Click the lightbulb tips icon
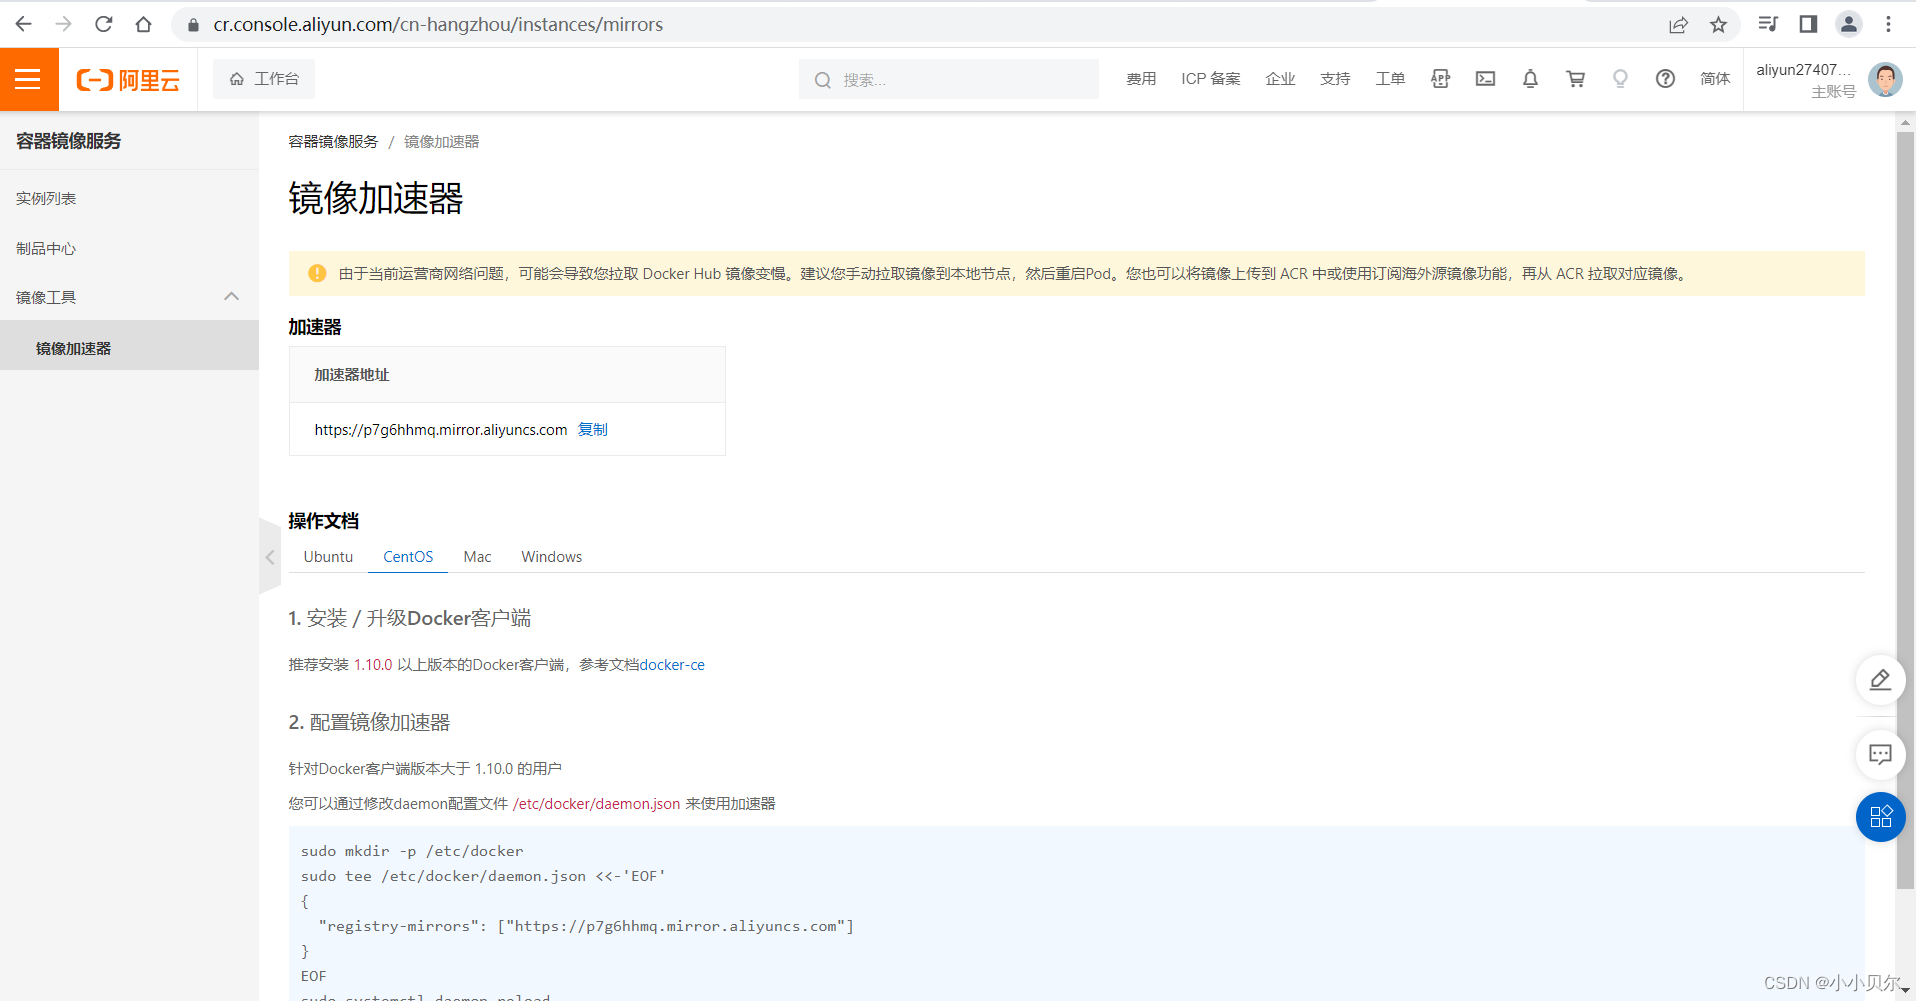Image resolution: width=1916 pixels, height=1001 pixels. click(1620, 79)
